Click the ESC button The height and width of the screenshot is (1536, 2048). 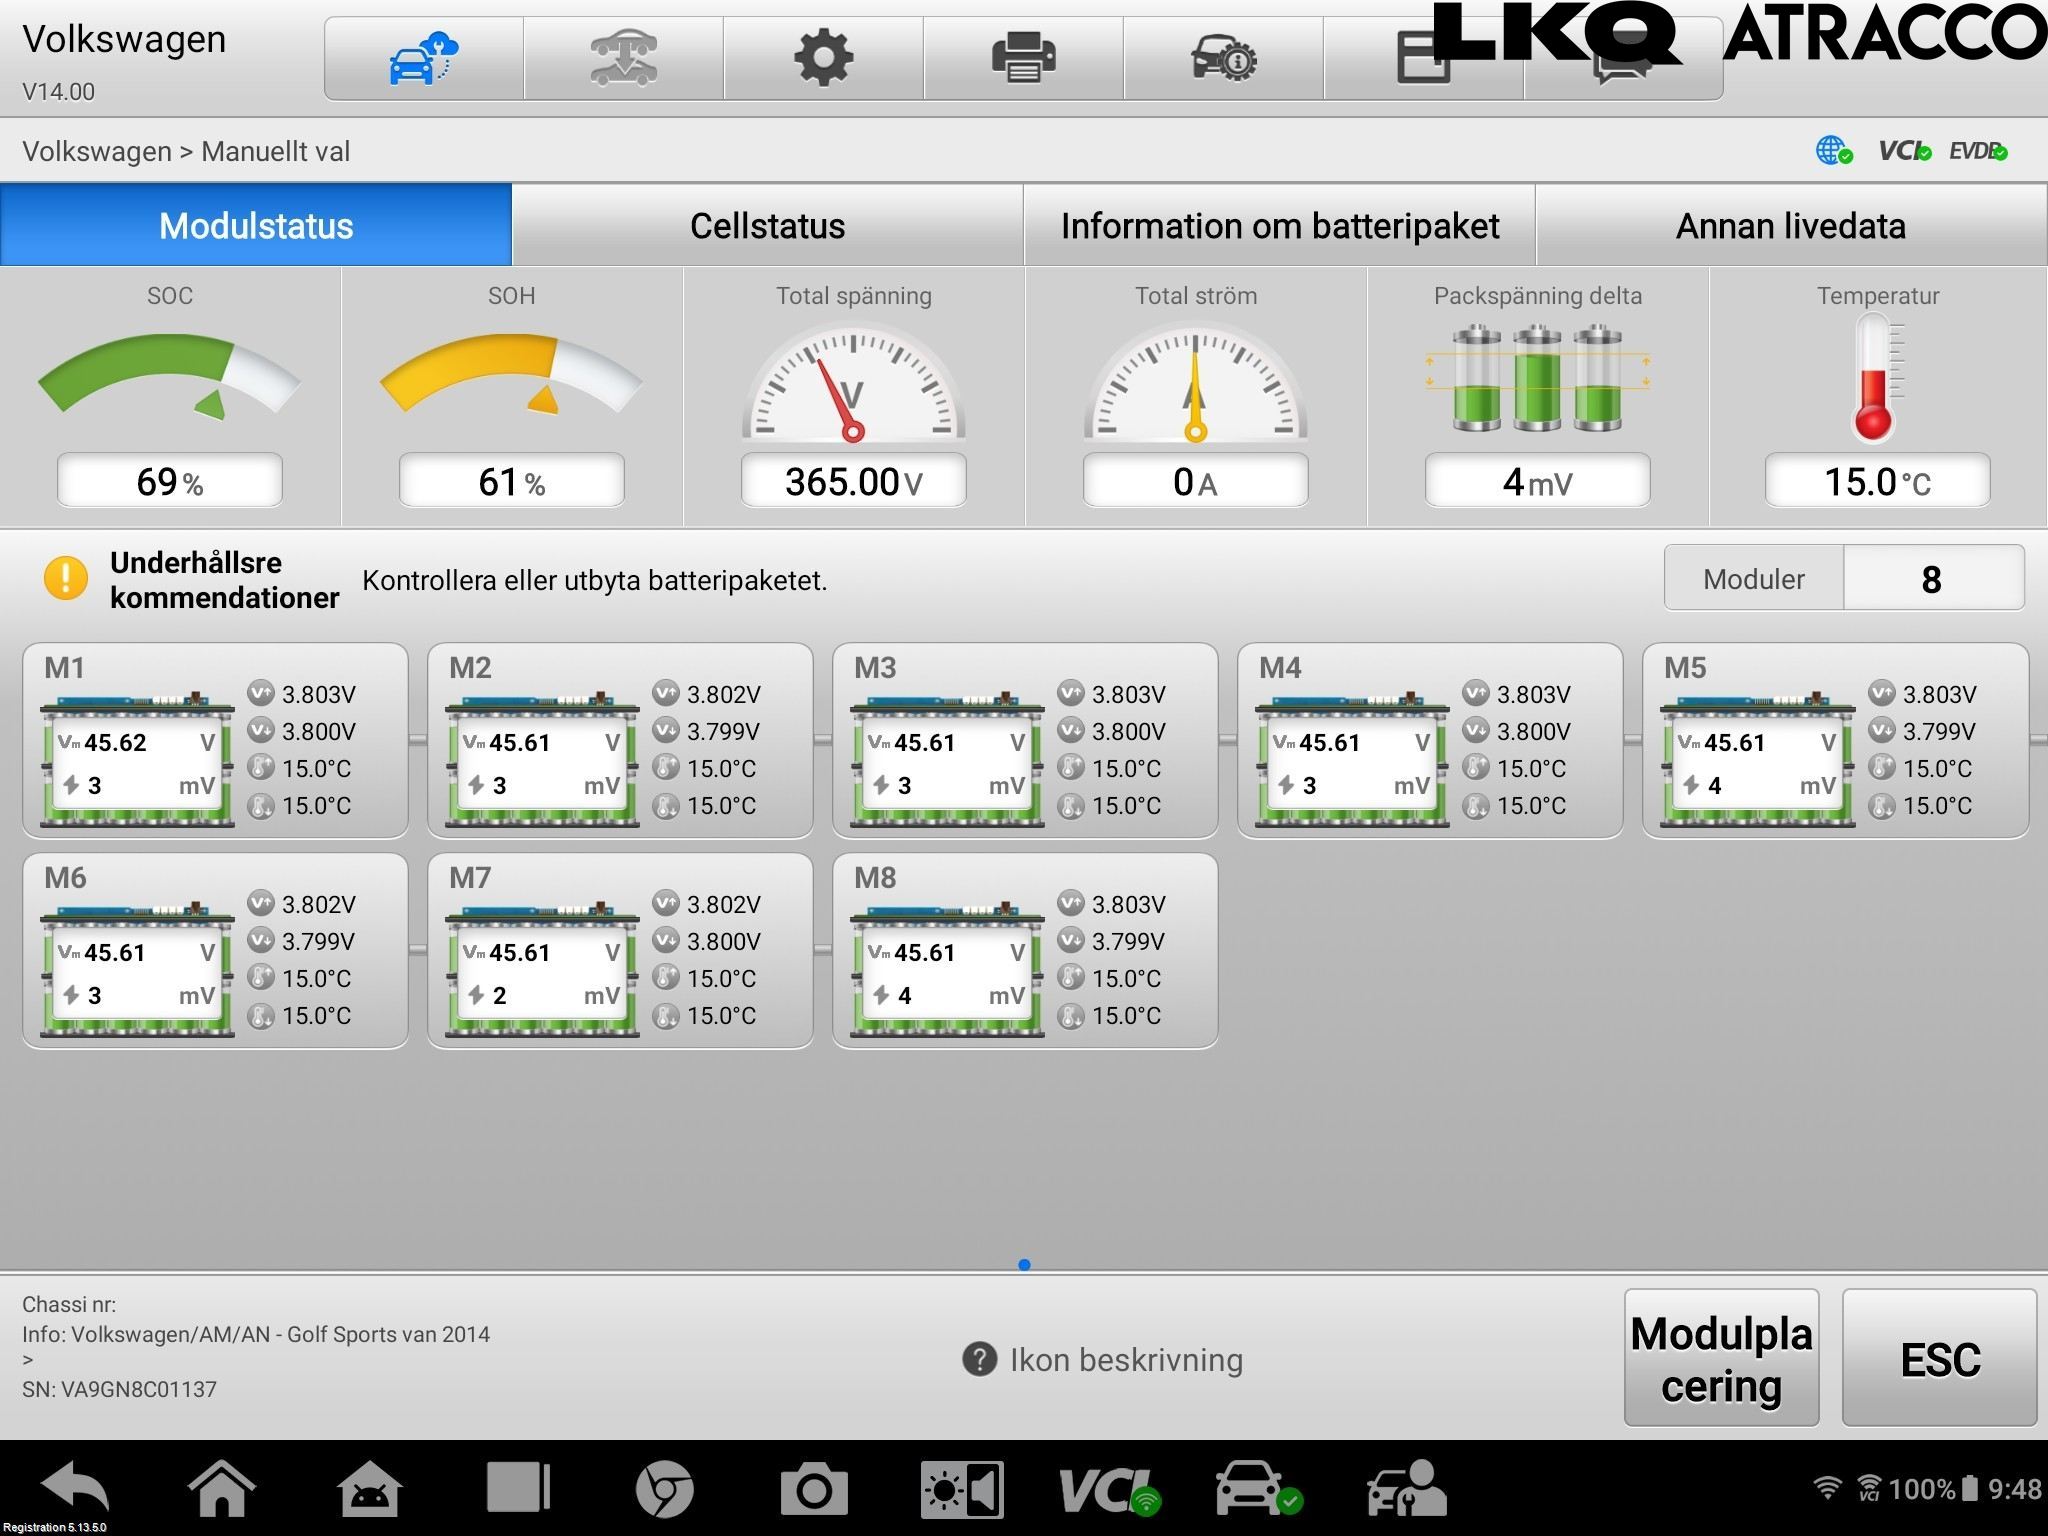tap(1939, 1358)
